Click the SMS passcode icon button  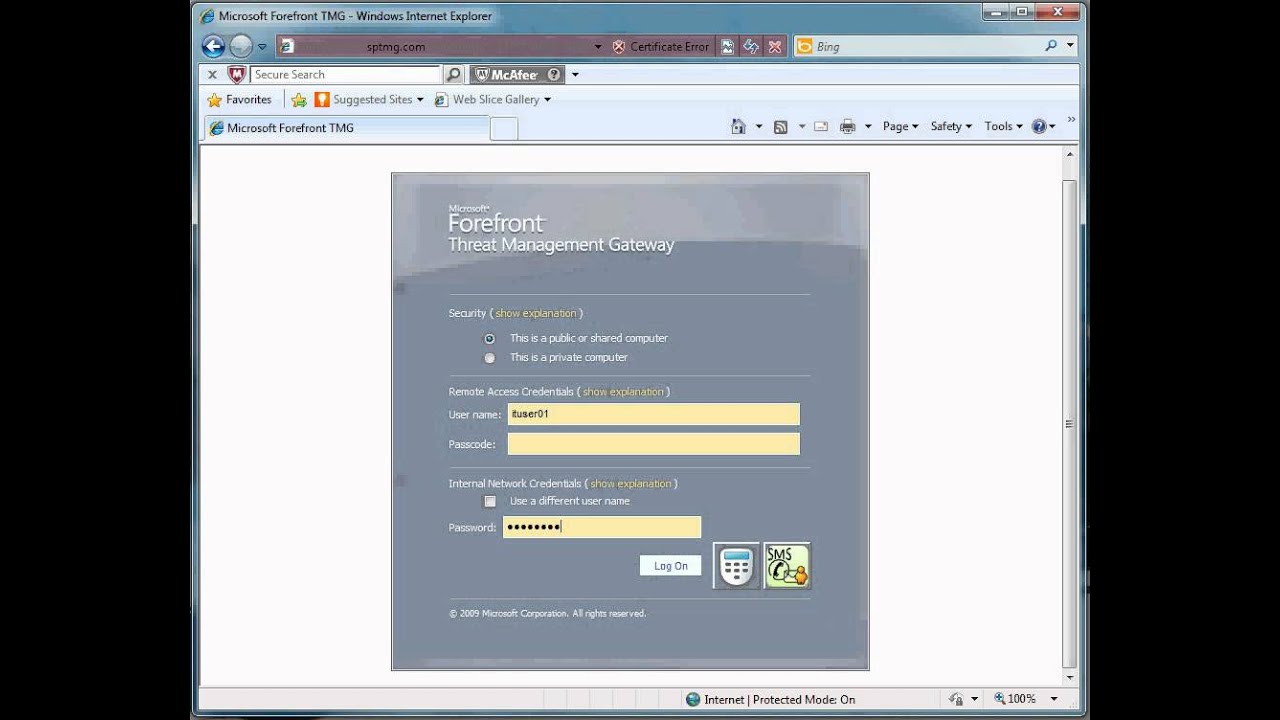point(787,566)
